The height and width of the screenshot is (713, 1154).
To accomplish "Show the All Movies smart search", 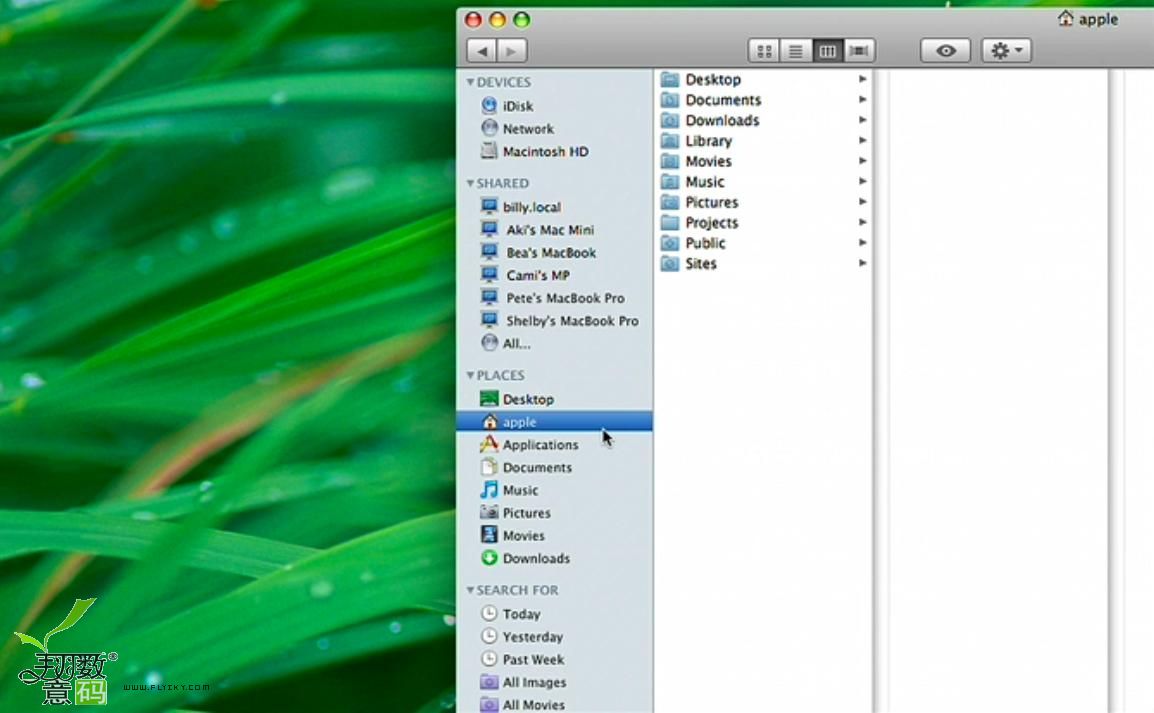I will (x=554, y=704).
